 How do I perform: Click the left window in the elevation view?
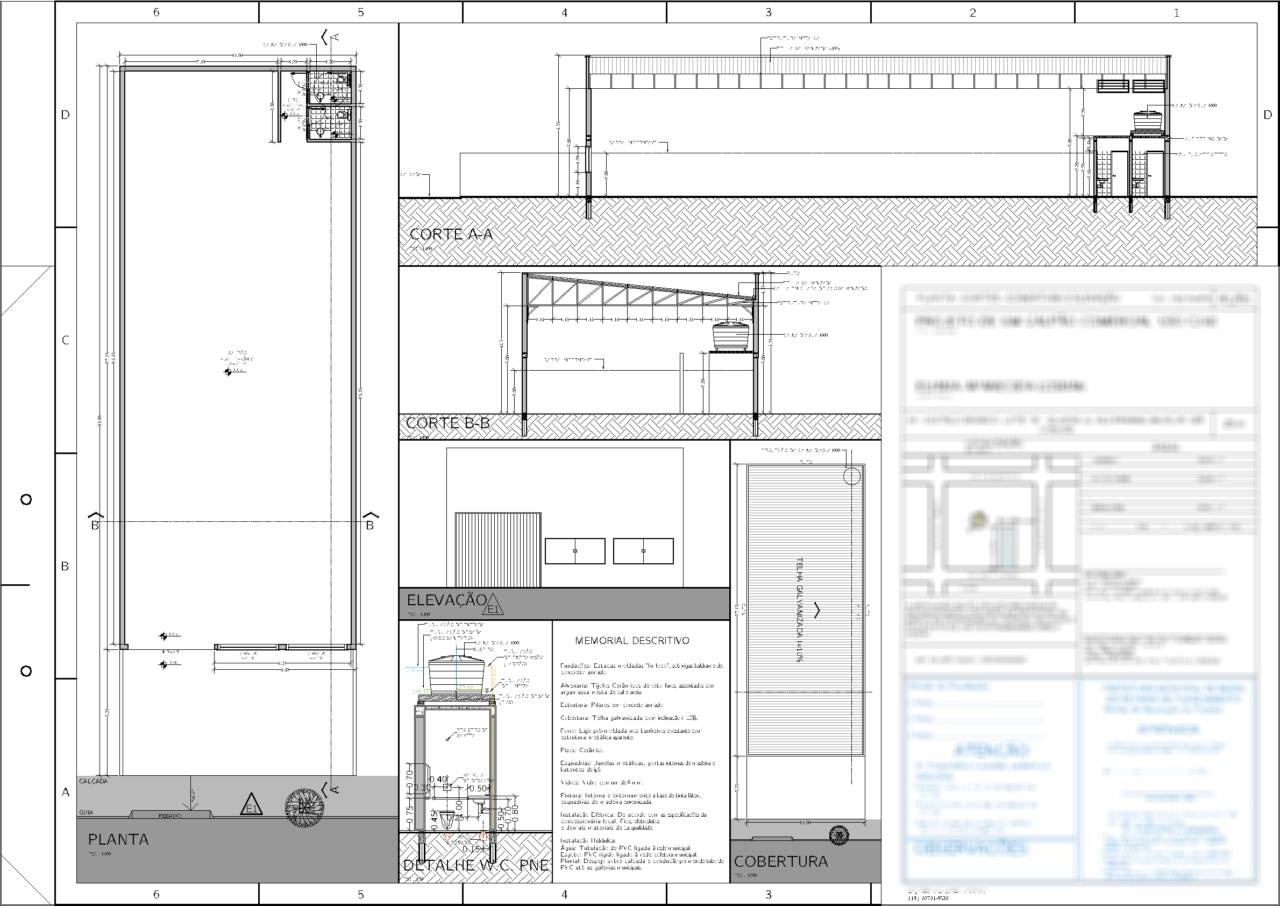click(575, 550)
